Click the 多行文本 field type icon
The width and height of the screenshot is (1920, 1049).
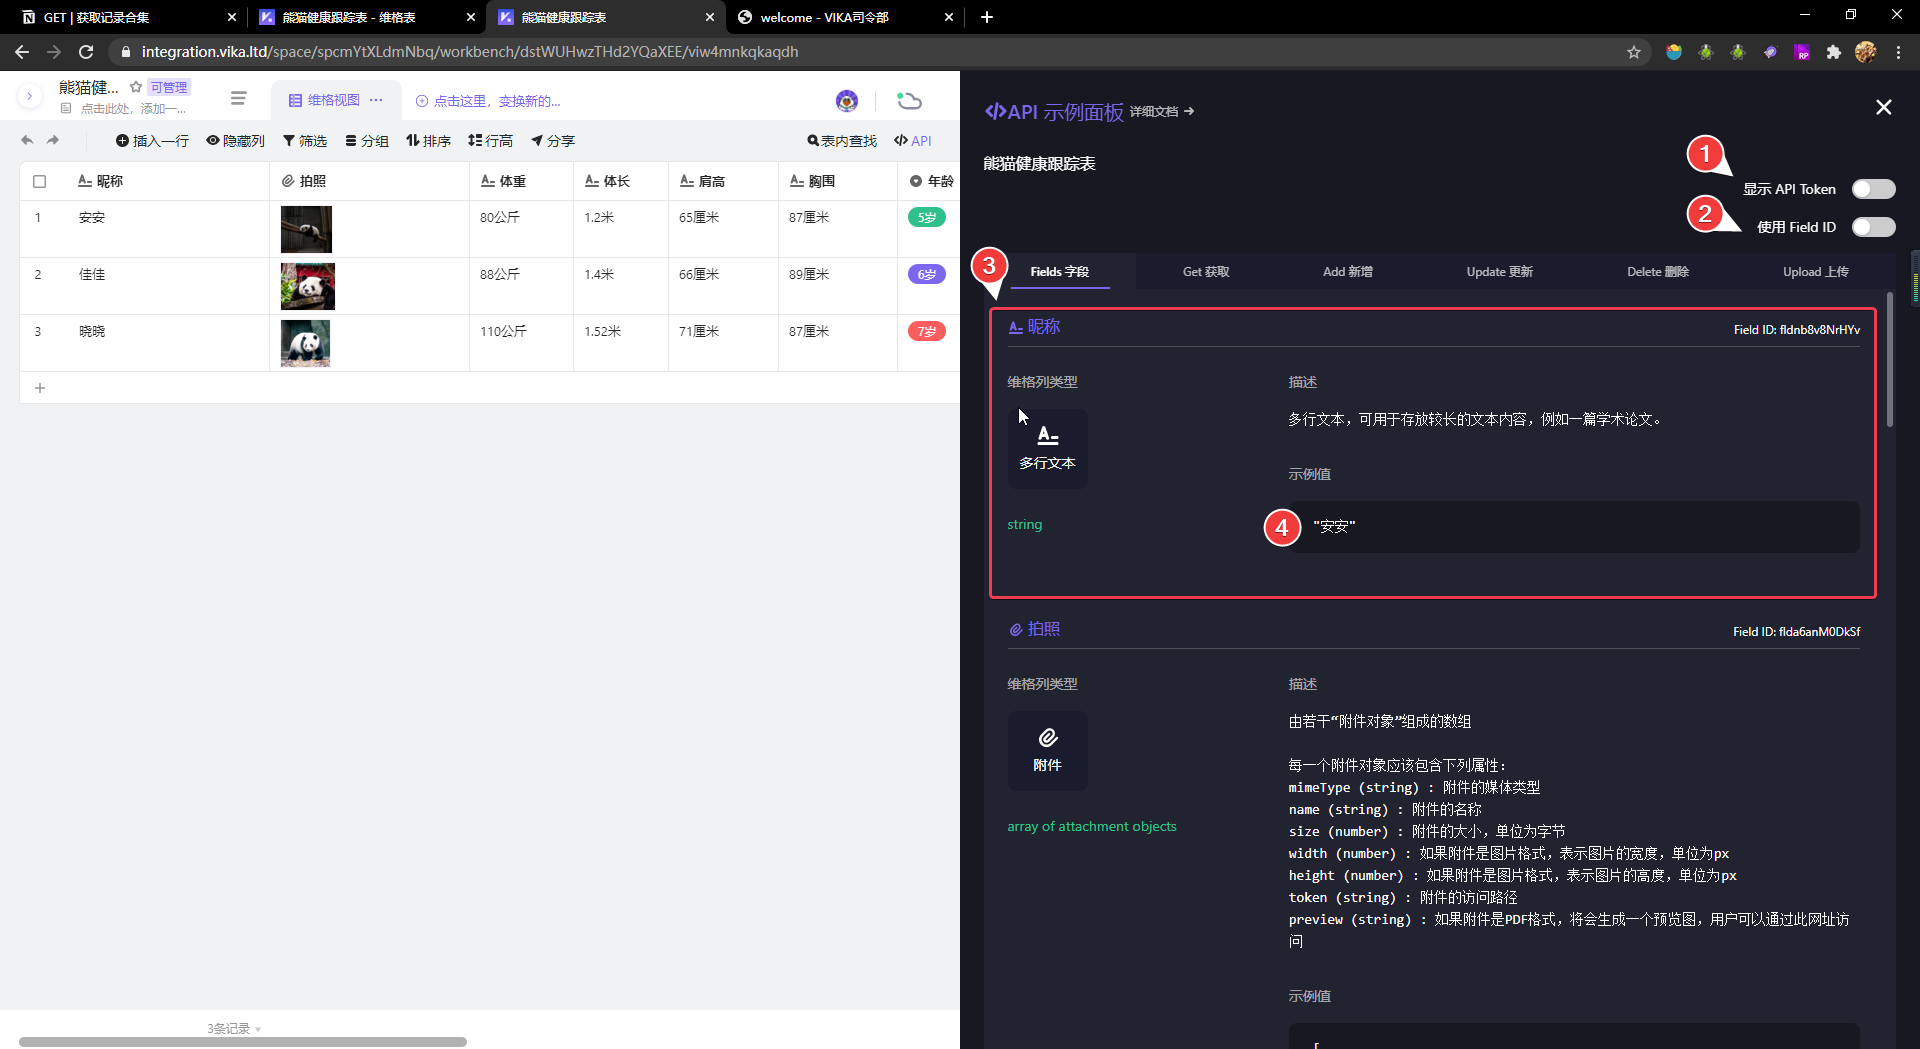pyautogui.click(x=1047, y=448)
